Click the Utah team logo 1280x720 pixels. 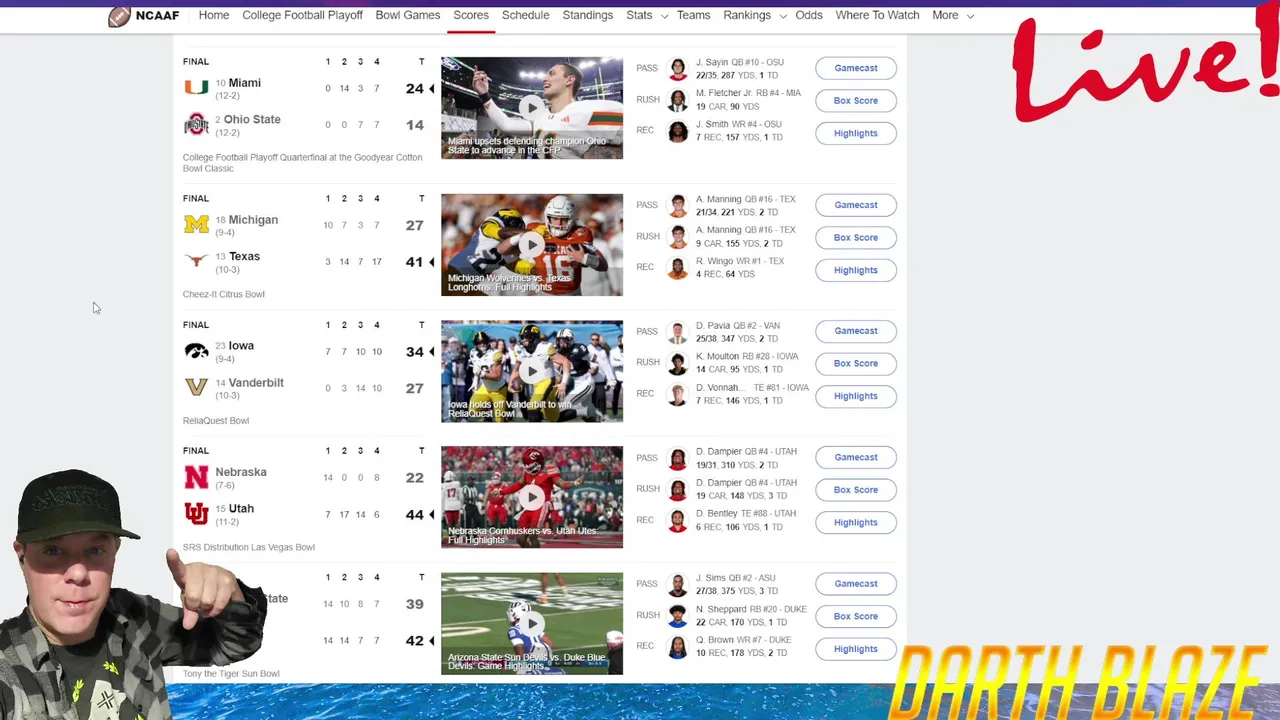(196, 514)
